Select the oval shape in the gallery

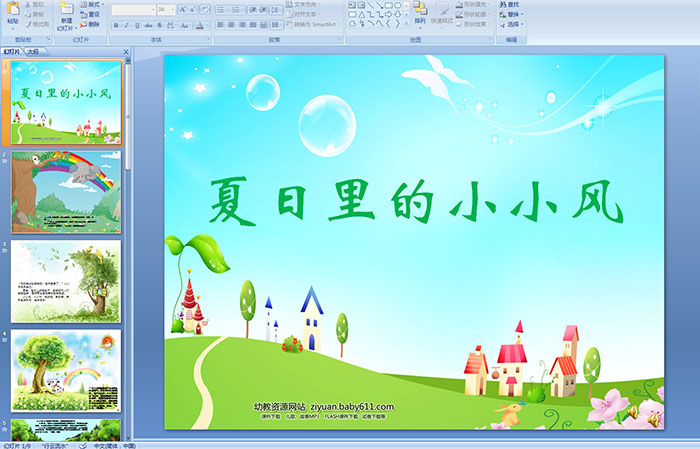pyautogui.click(x=397, y=5)
